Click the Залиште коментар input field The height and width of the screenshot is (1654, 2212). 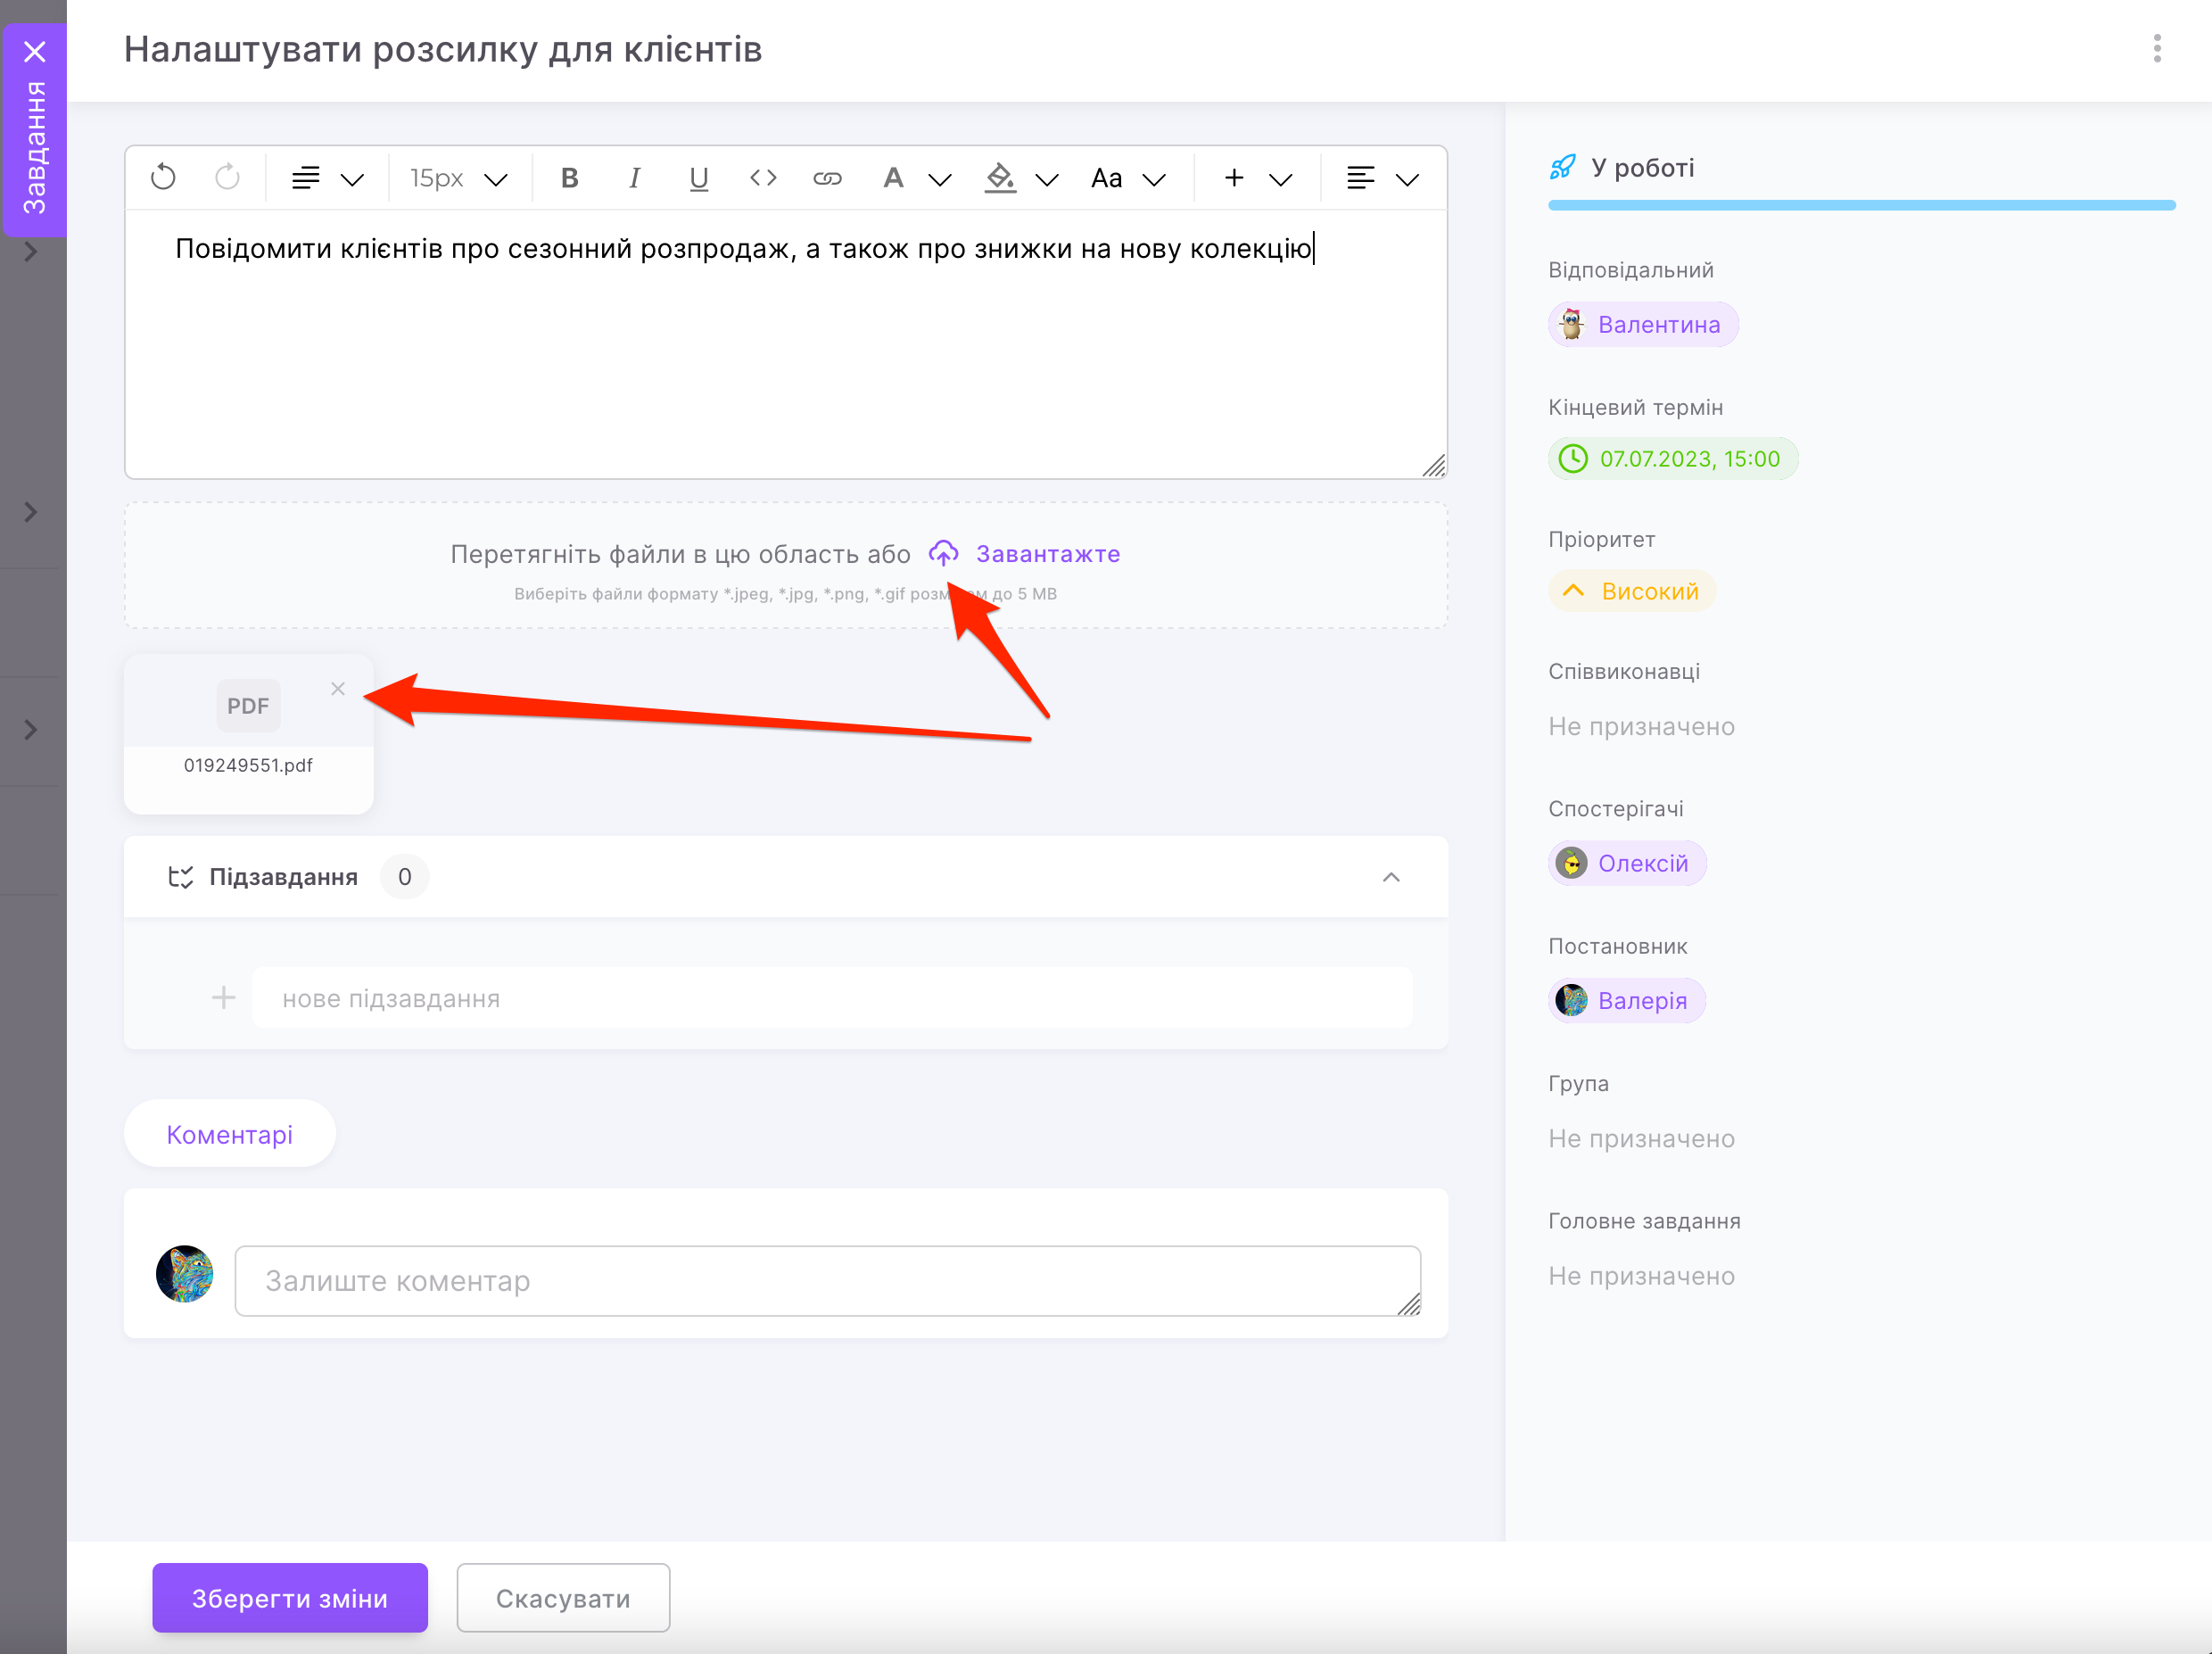(x=827, y=1280)
